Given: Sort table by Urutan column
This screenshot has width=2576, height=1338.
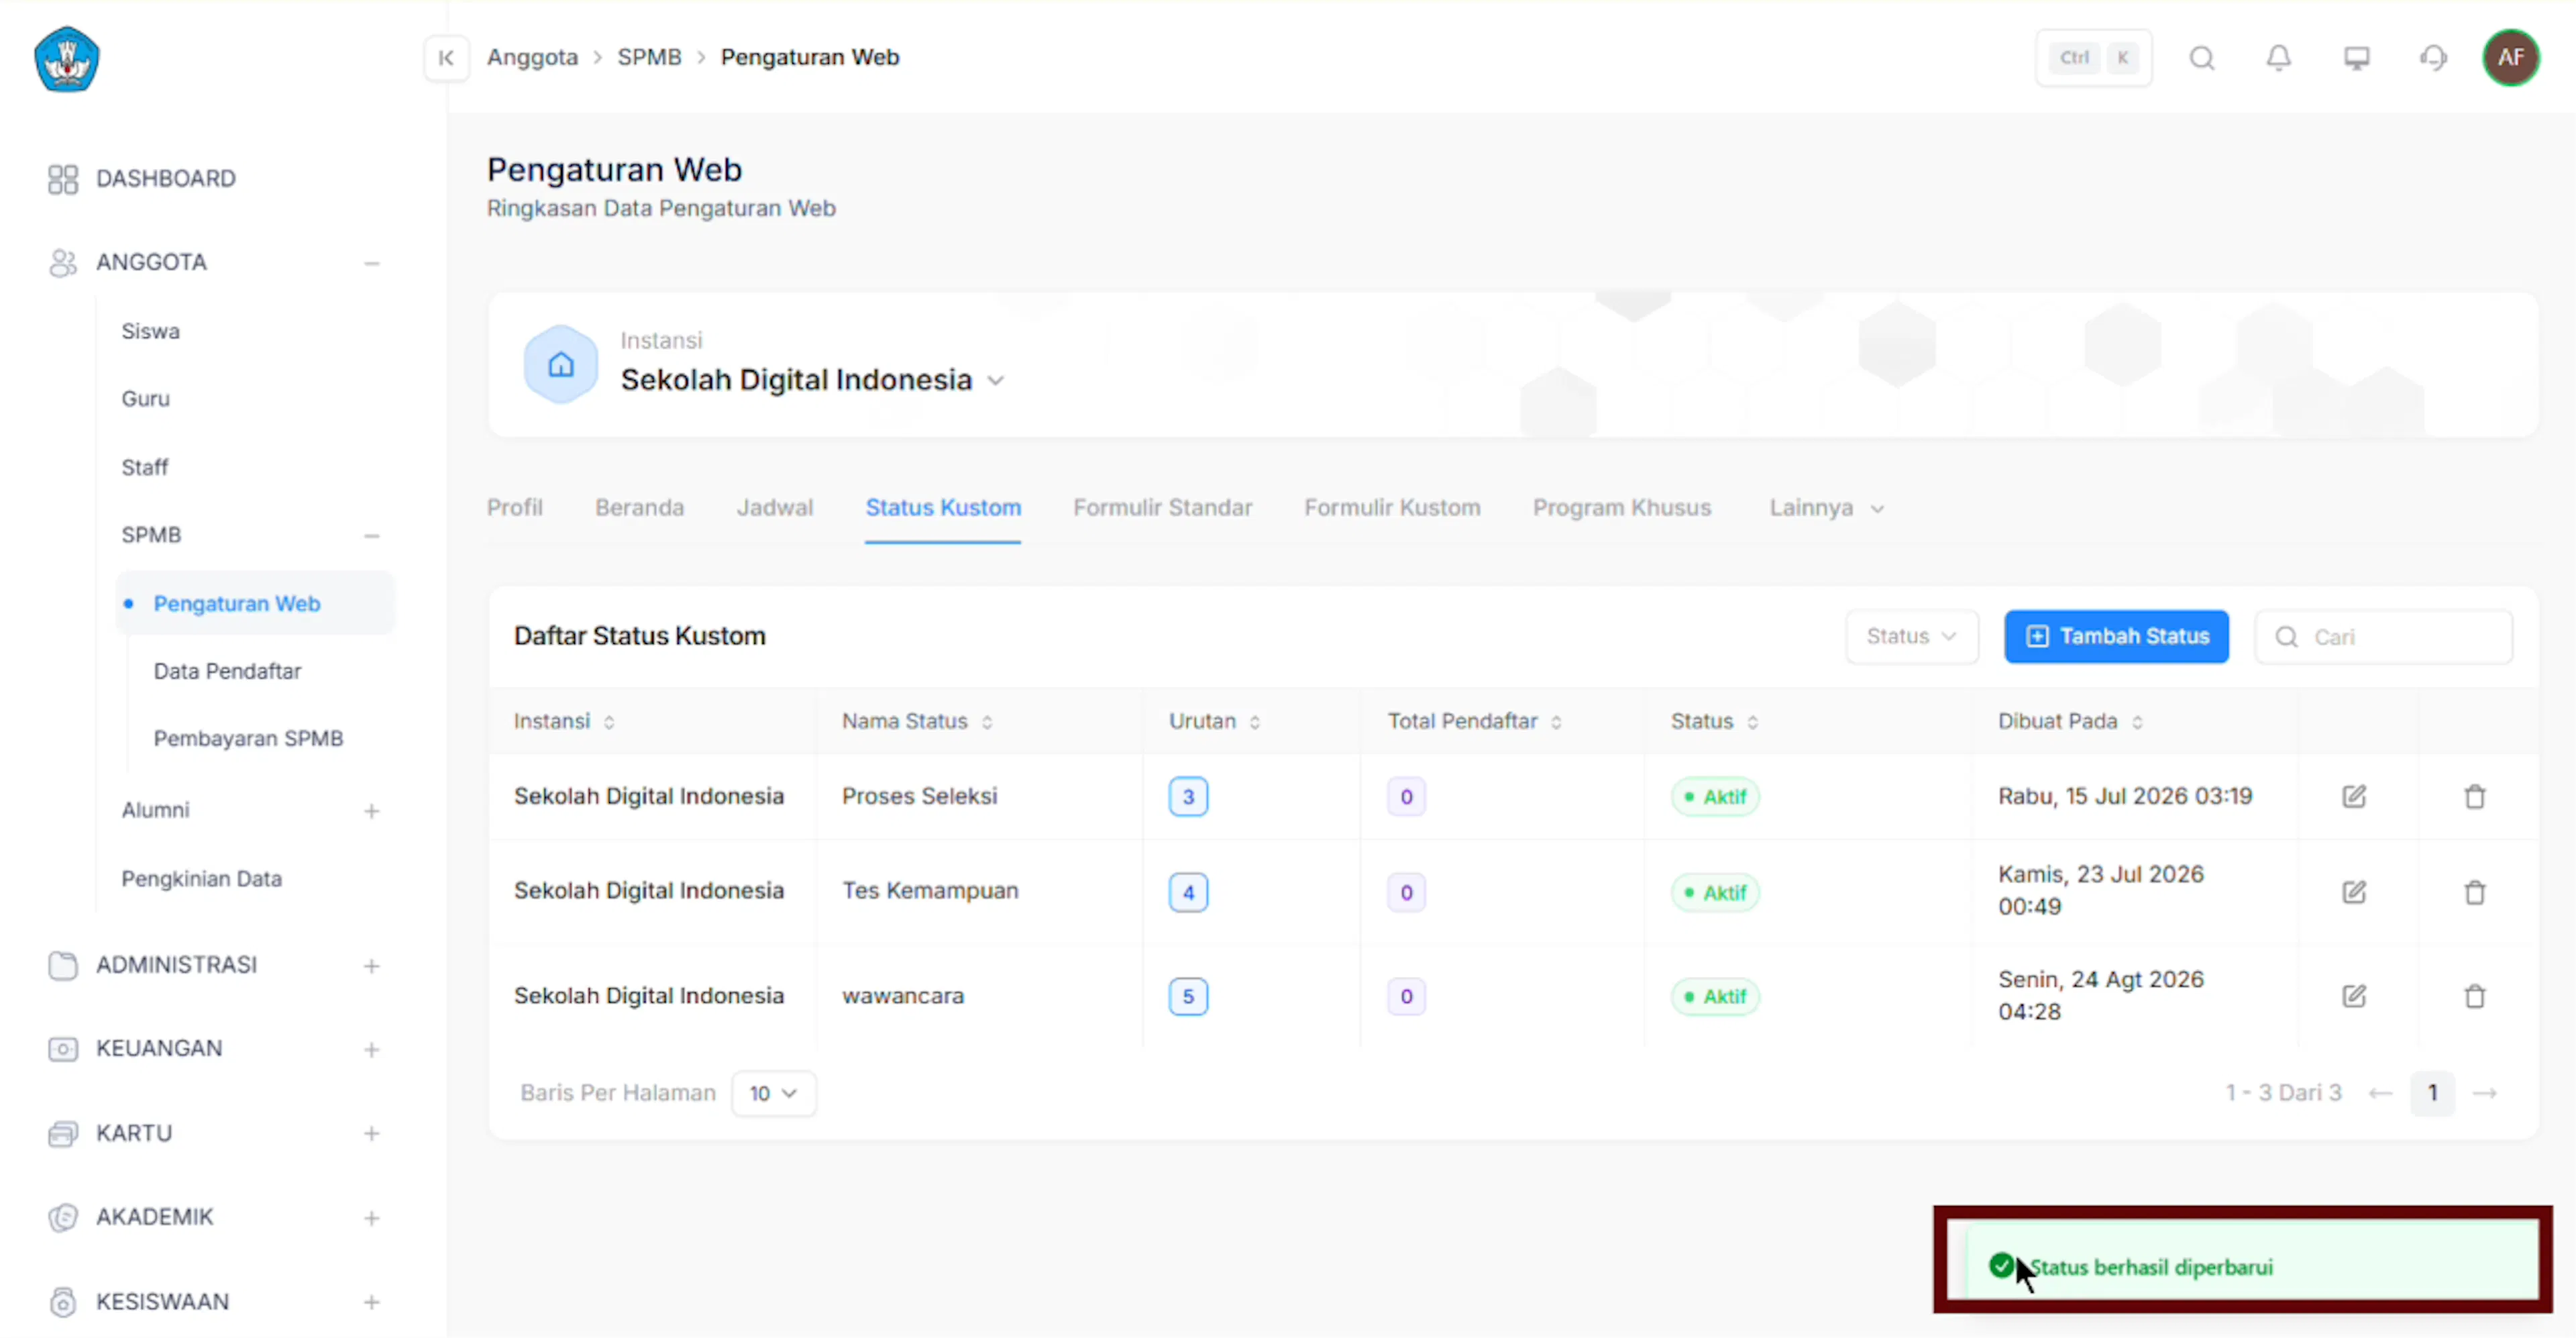Looking at the screenshot, I should point(1214,721).
